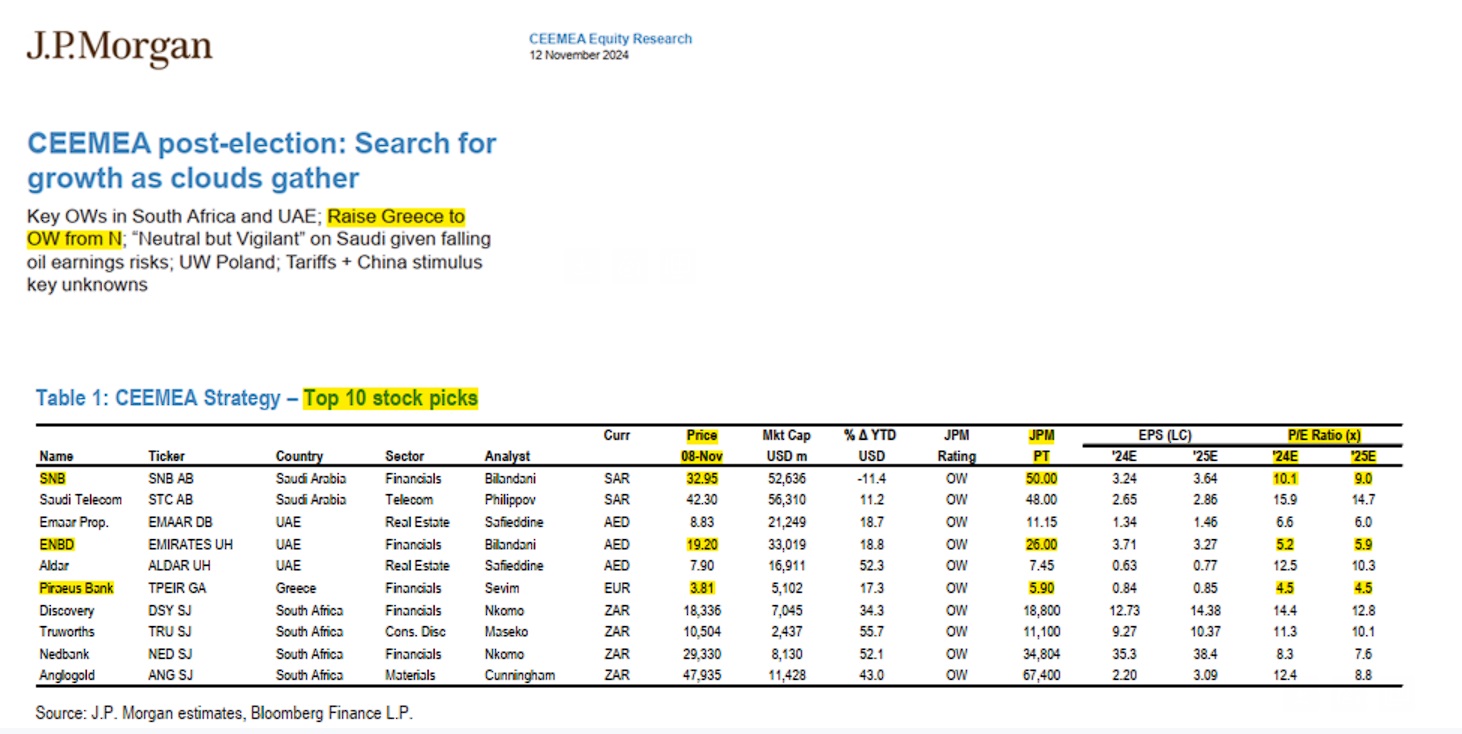Click the "Analyst" column header

[x=507, y=456]
